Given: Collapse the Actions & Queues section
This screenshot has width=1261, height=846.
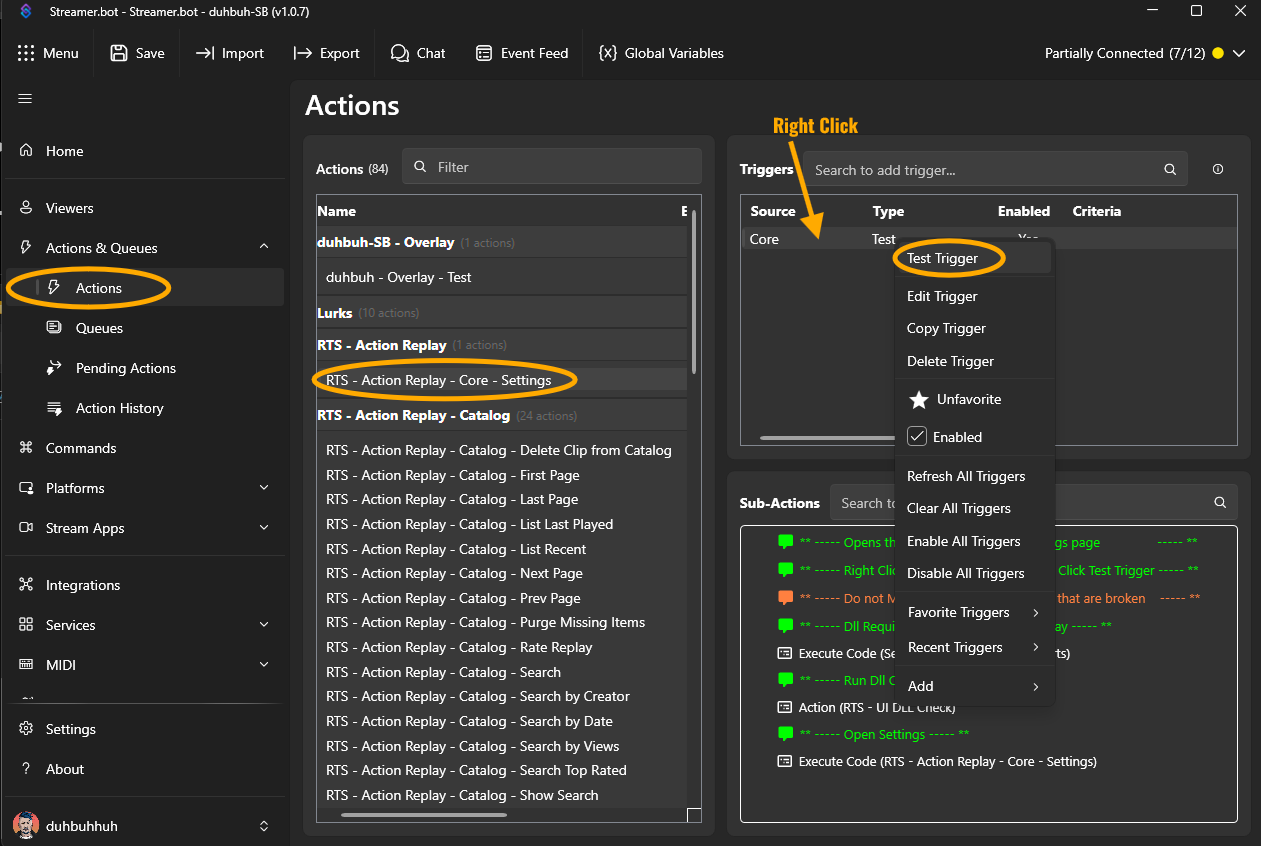Looking at the screenshot, I should pyautogui.click(x=264, y=247).
